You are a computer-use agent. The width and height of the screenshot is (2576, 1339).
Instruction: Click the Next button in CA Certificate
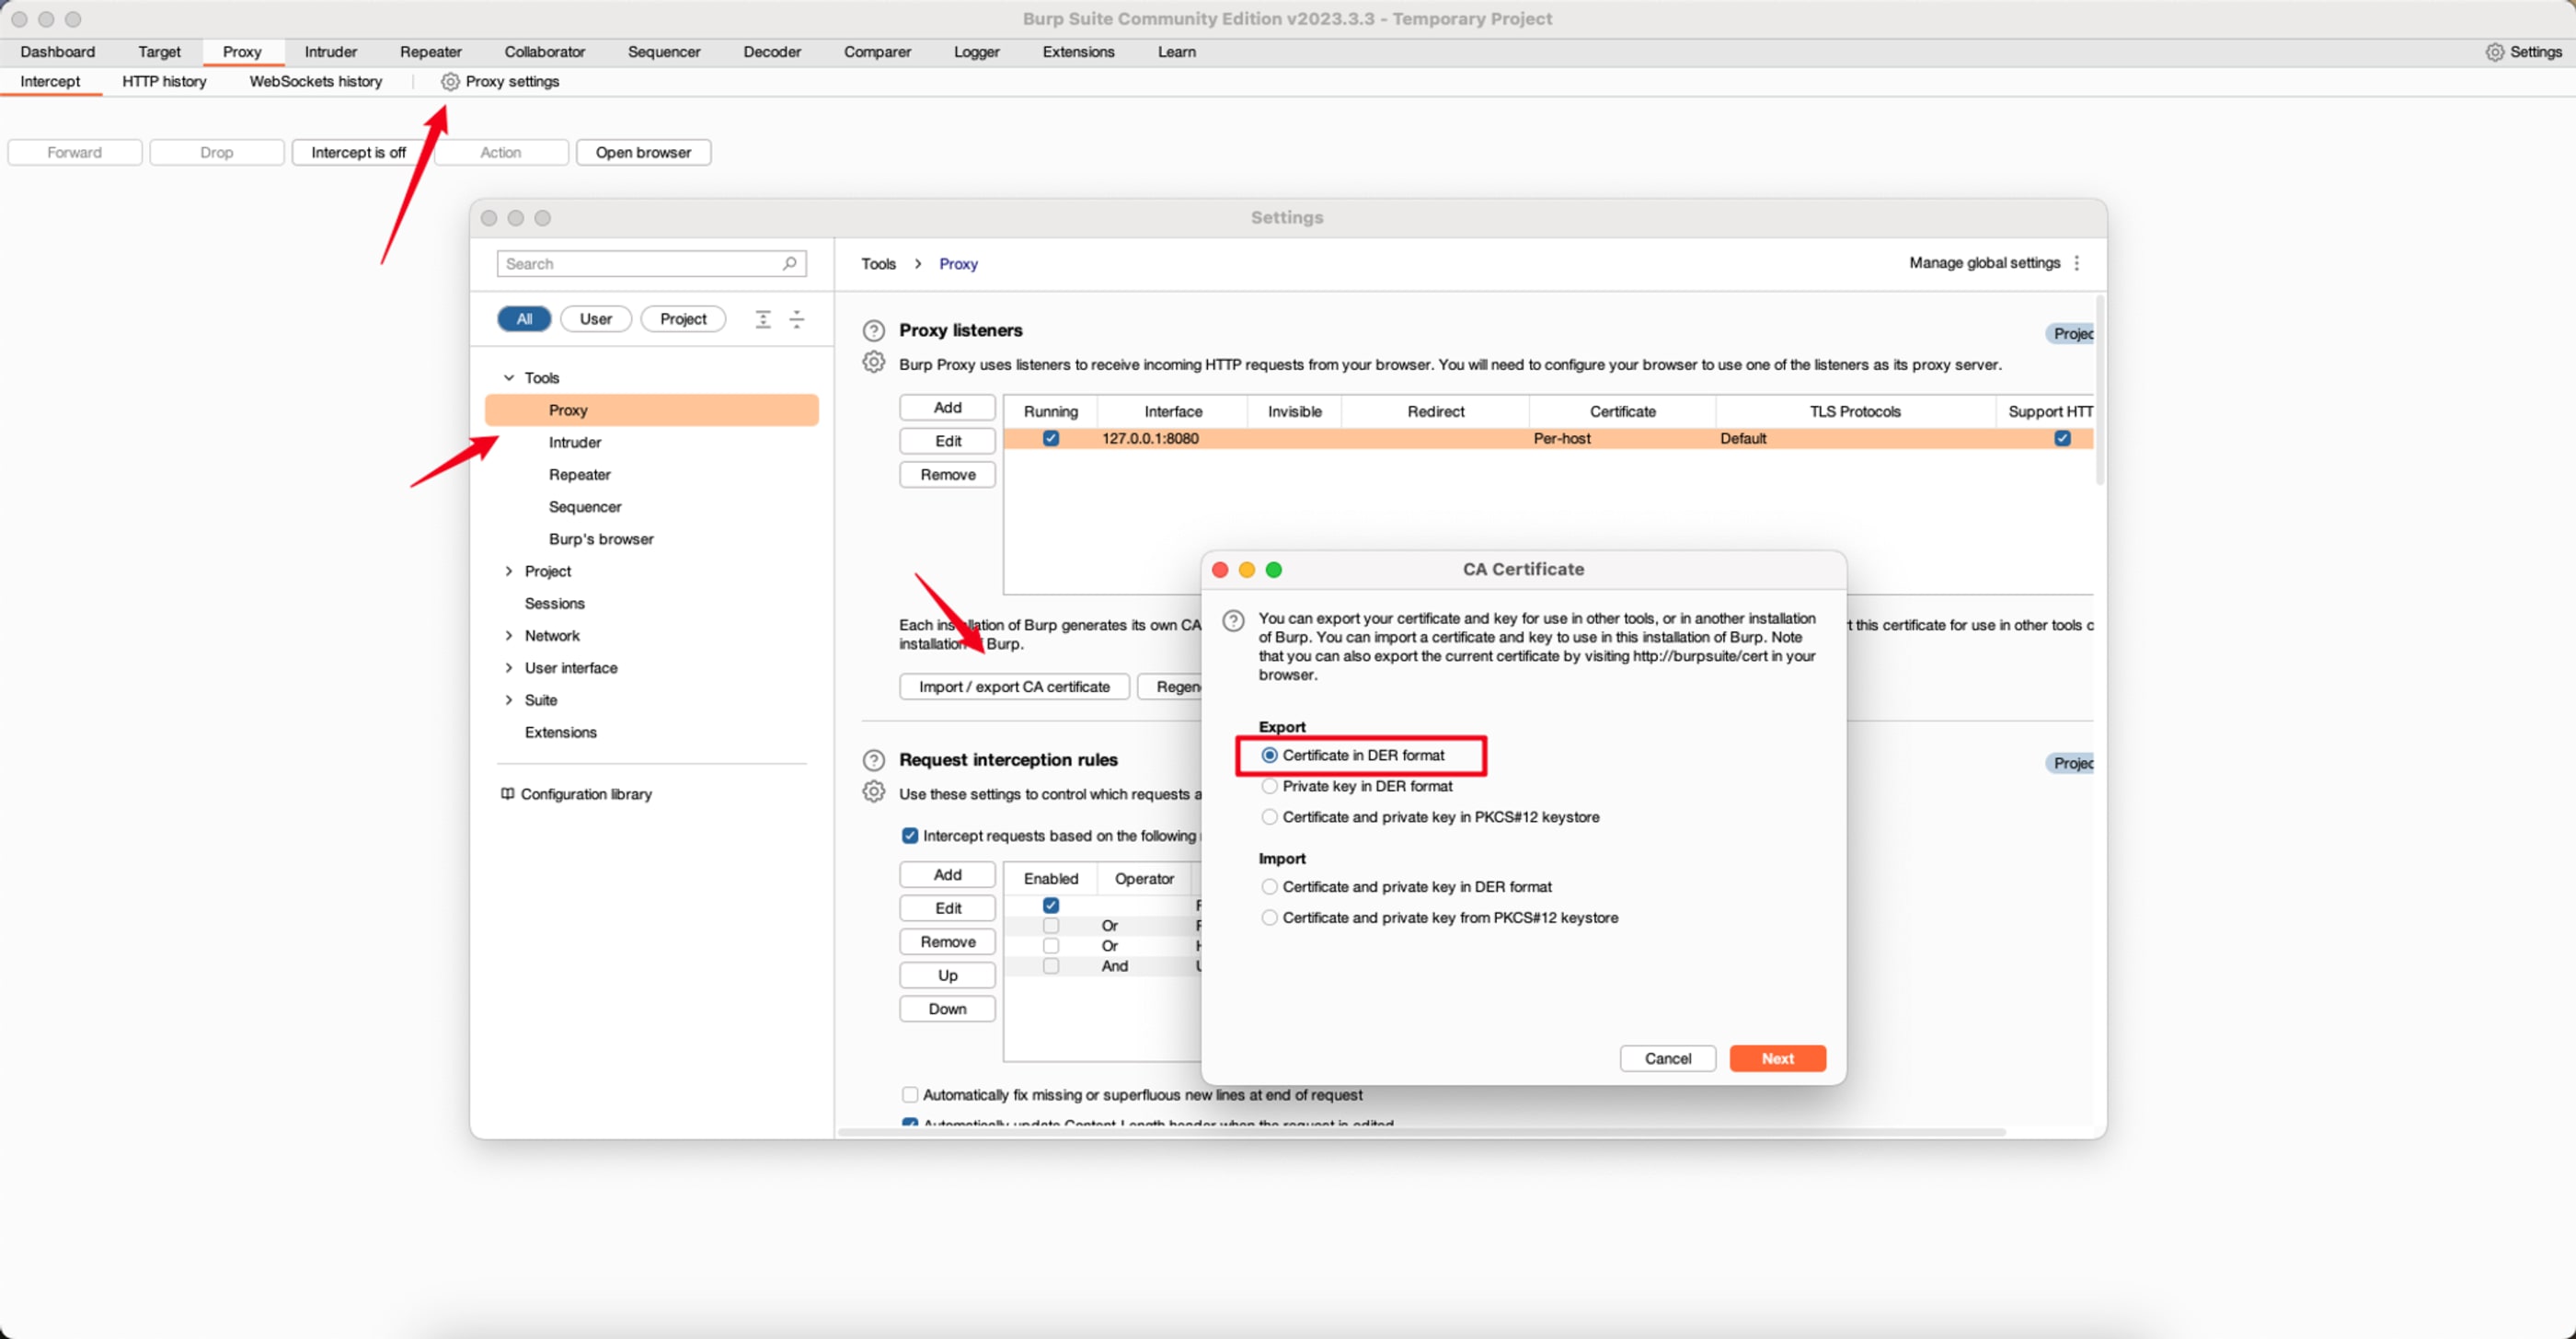click(1777, 1058)
